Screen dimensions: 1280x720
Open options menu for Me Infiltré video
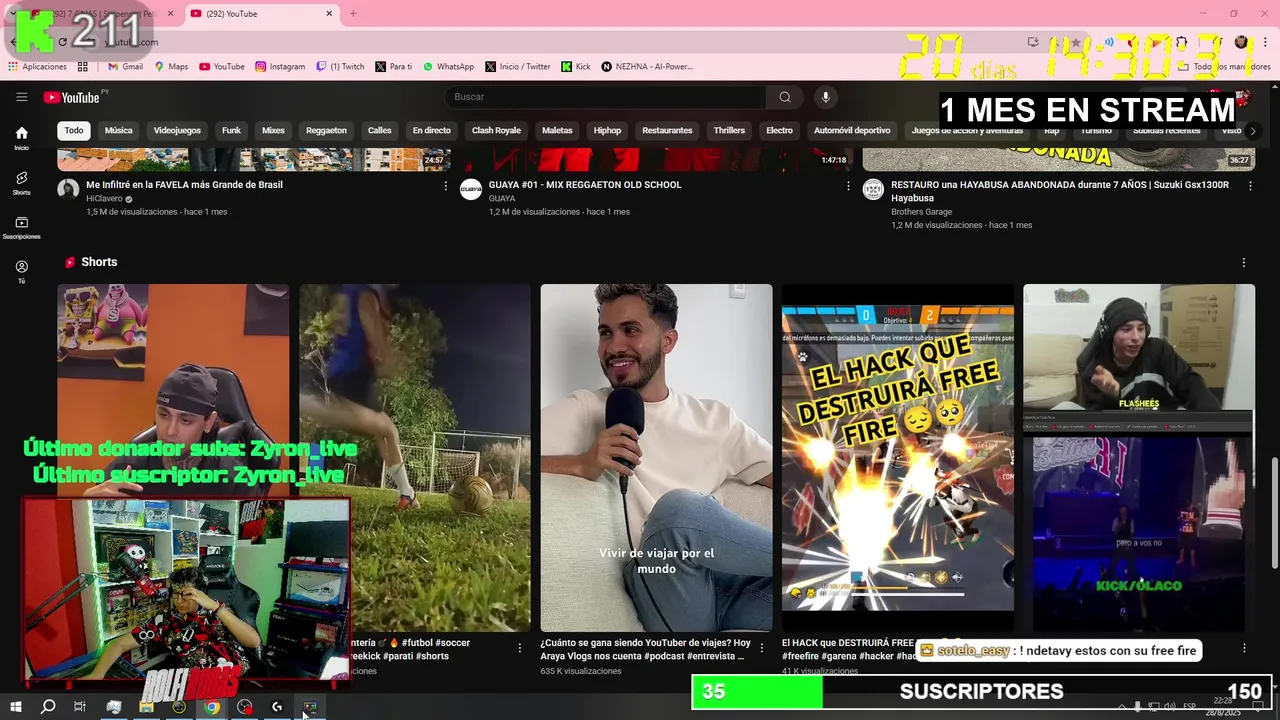[x=446, y=186]
